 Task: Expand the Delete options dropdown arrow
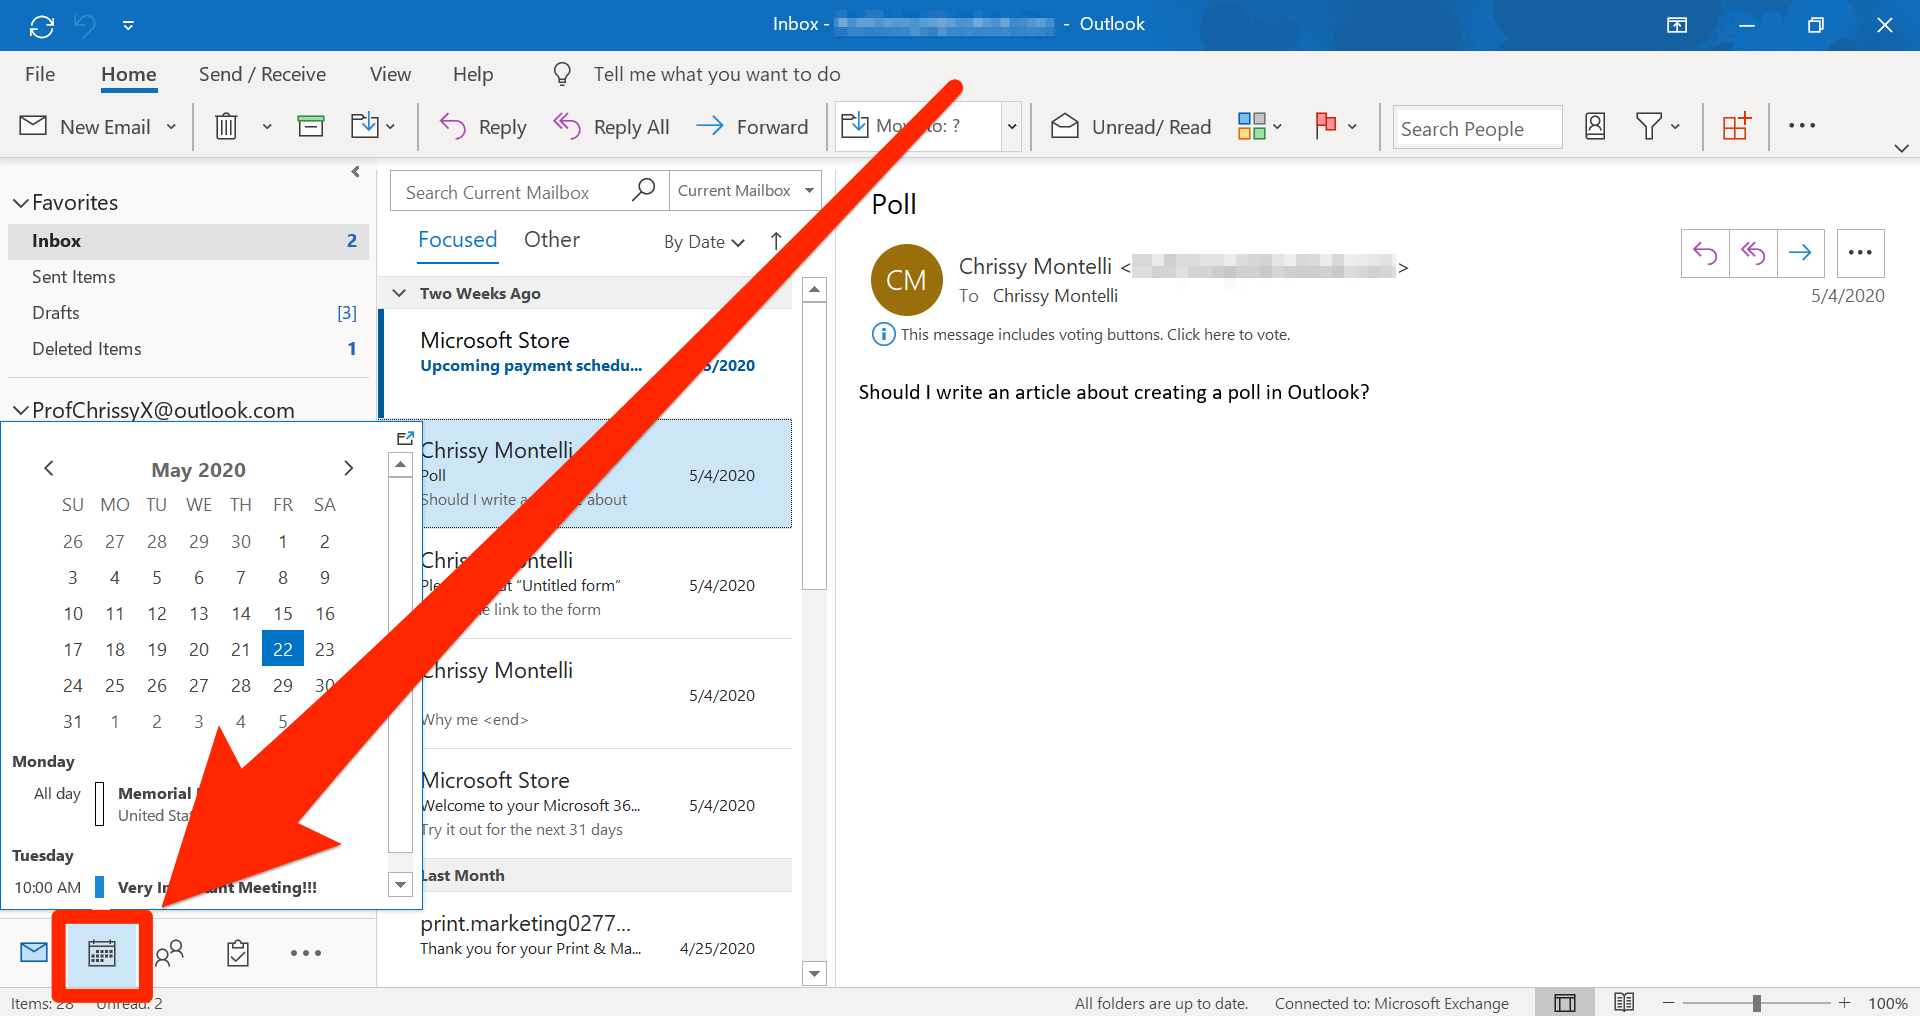(267, 127)
